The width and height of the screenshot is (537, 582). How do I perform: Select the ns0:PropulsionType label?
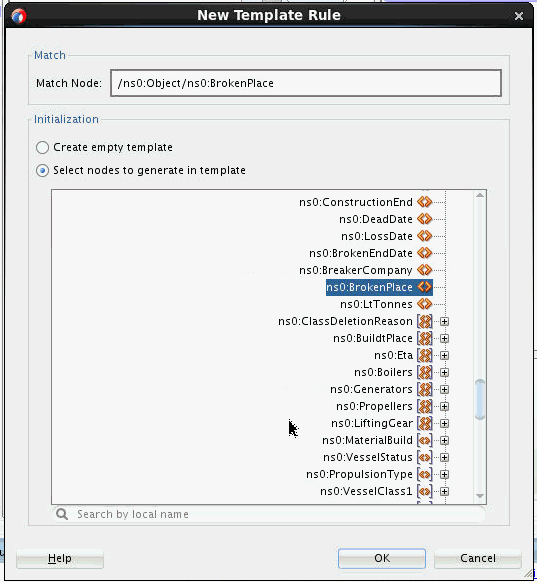coord(359,475)
